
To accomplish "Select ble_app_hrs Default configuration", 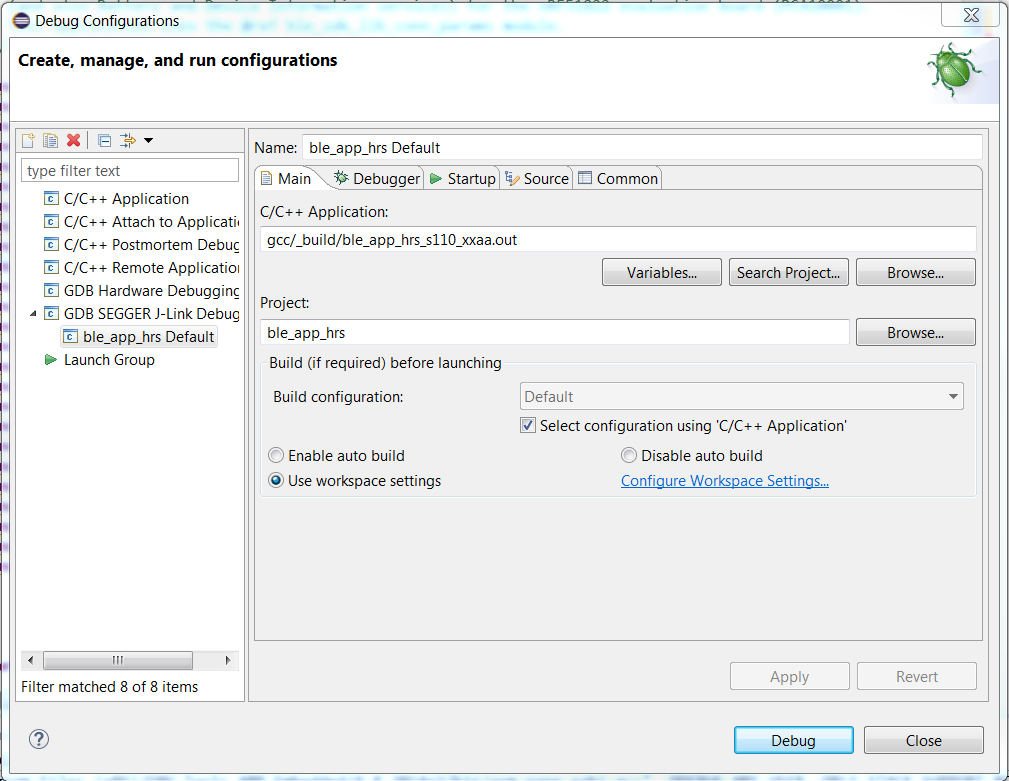I will pos(148,336).
